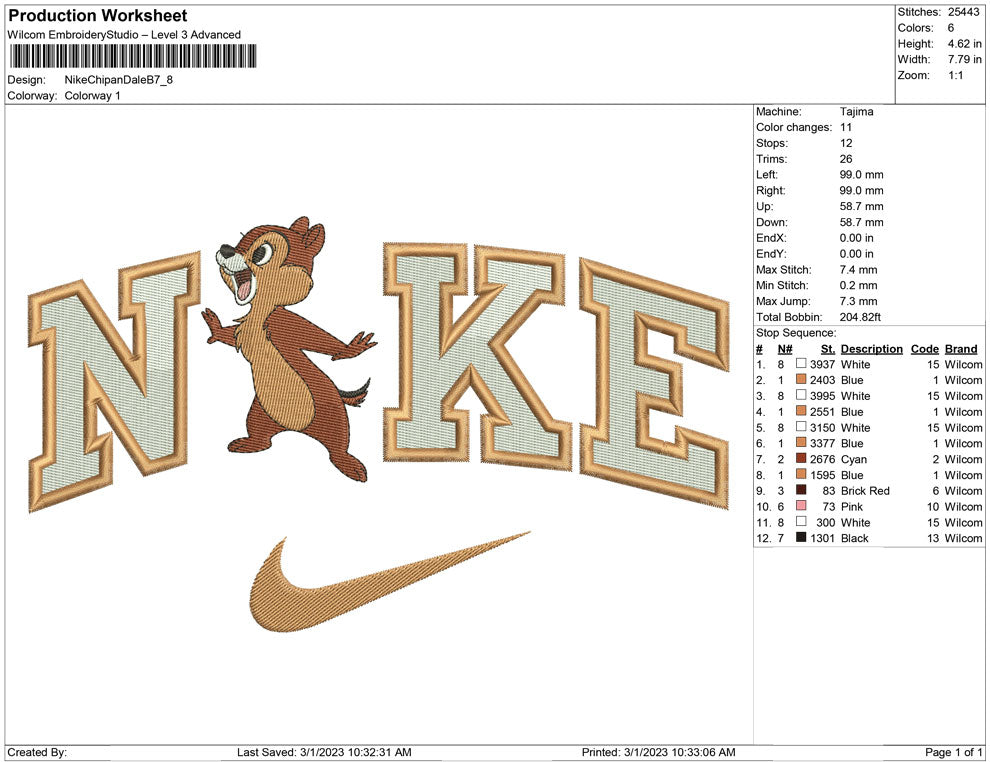The width and height of the screenshot is (990, 762).
Task: Click the Cyan stop 7 color swatch
Action: point(801,458)
